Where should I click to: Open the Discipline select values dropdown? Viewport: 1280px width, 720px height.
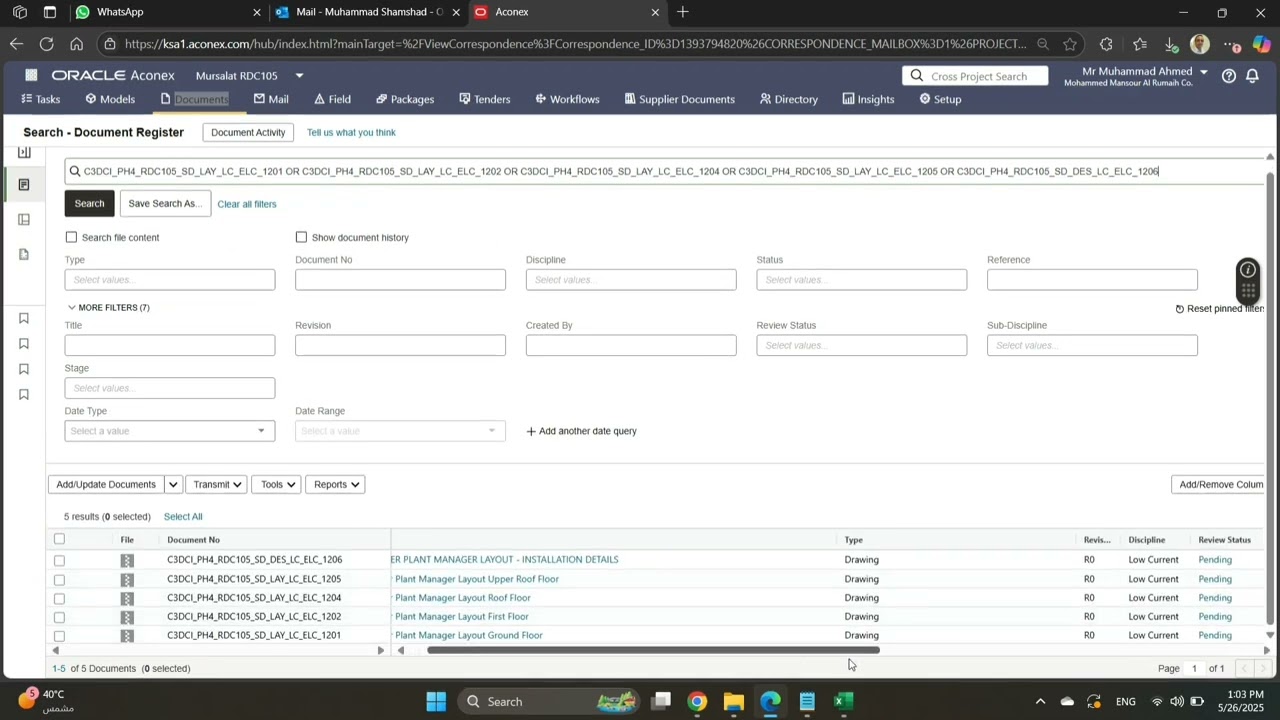point(631,280)
